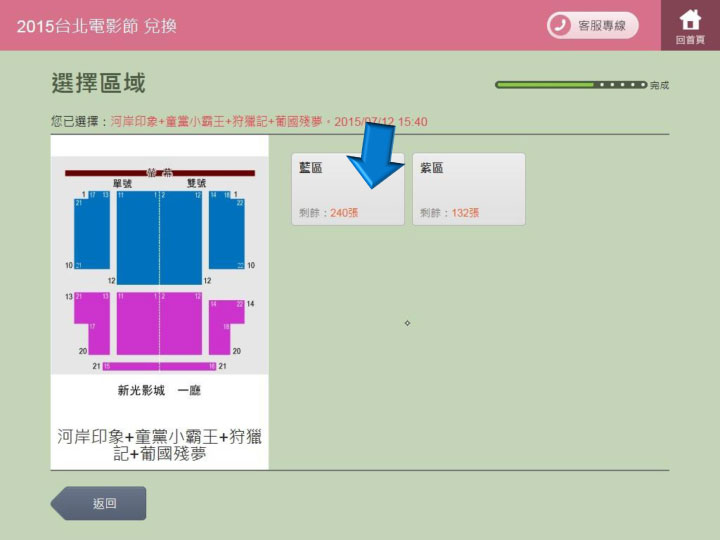Screen dimensions: 720x540
Task: Click the home icon labeled 回首頁
Action: pyautogui.click(x=690, y=25)
